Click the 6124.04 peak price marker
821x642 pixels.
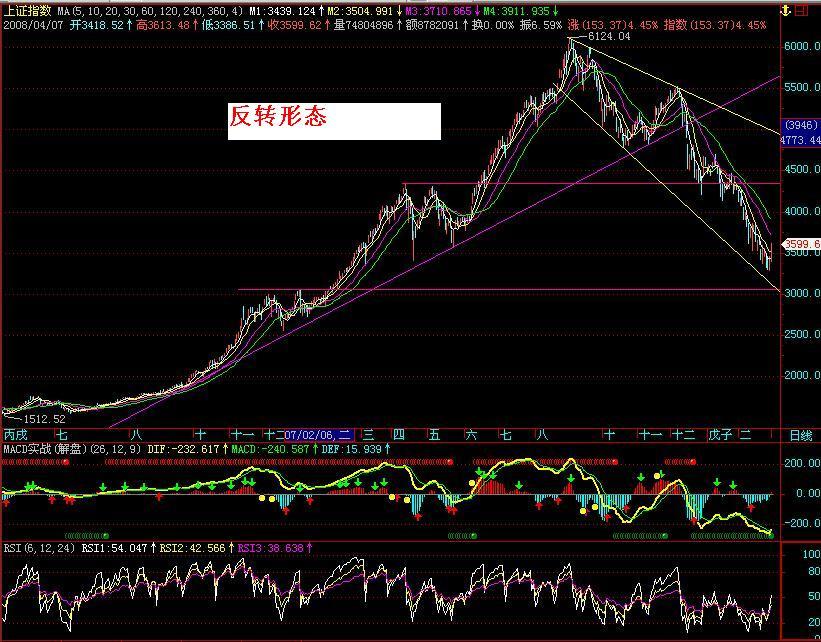[x=609, y=36]
